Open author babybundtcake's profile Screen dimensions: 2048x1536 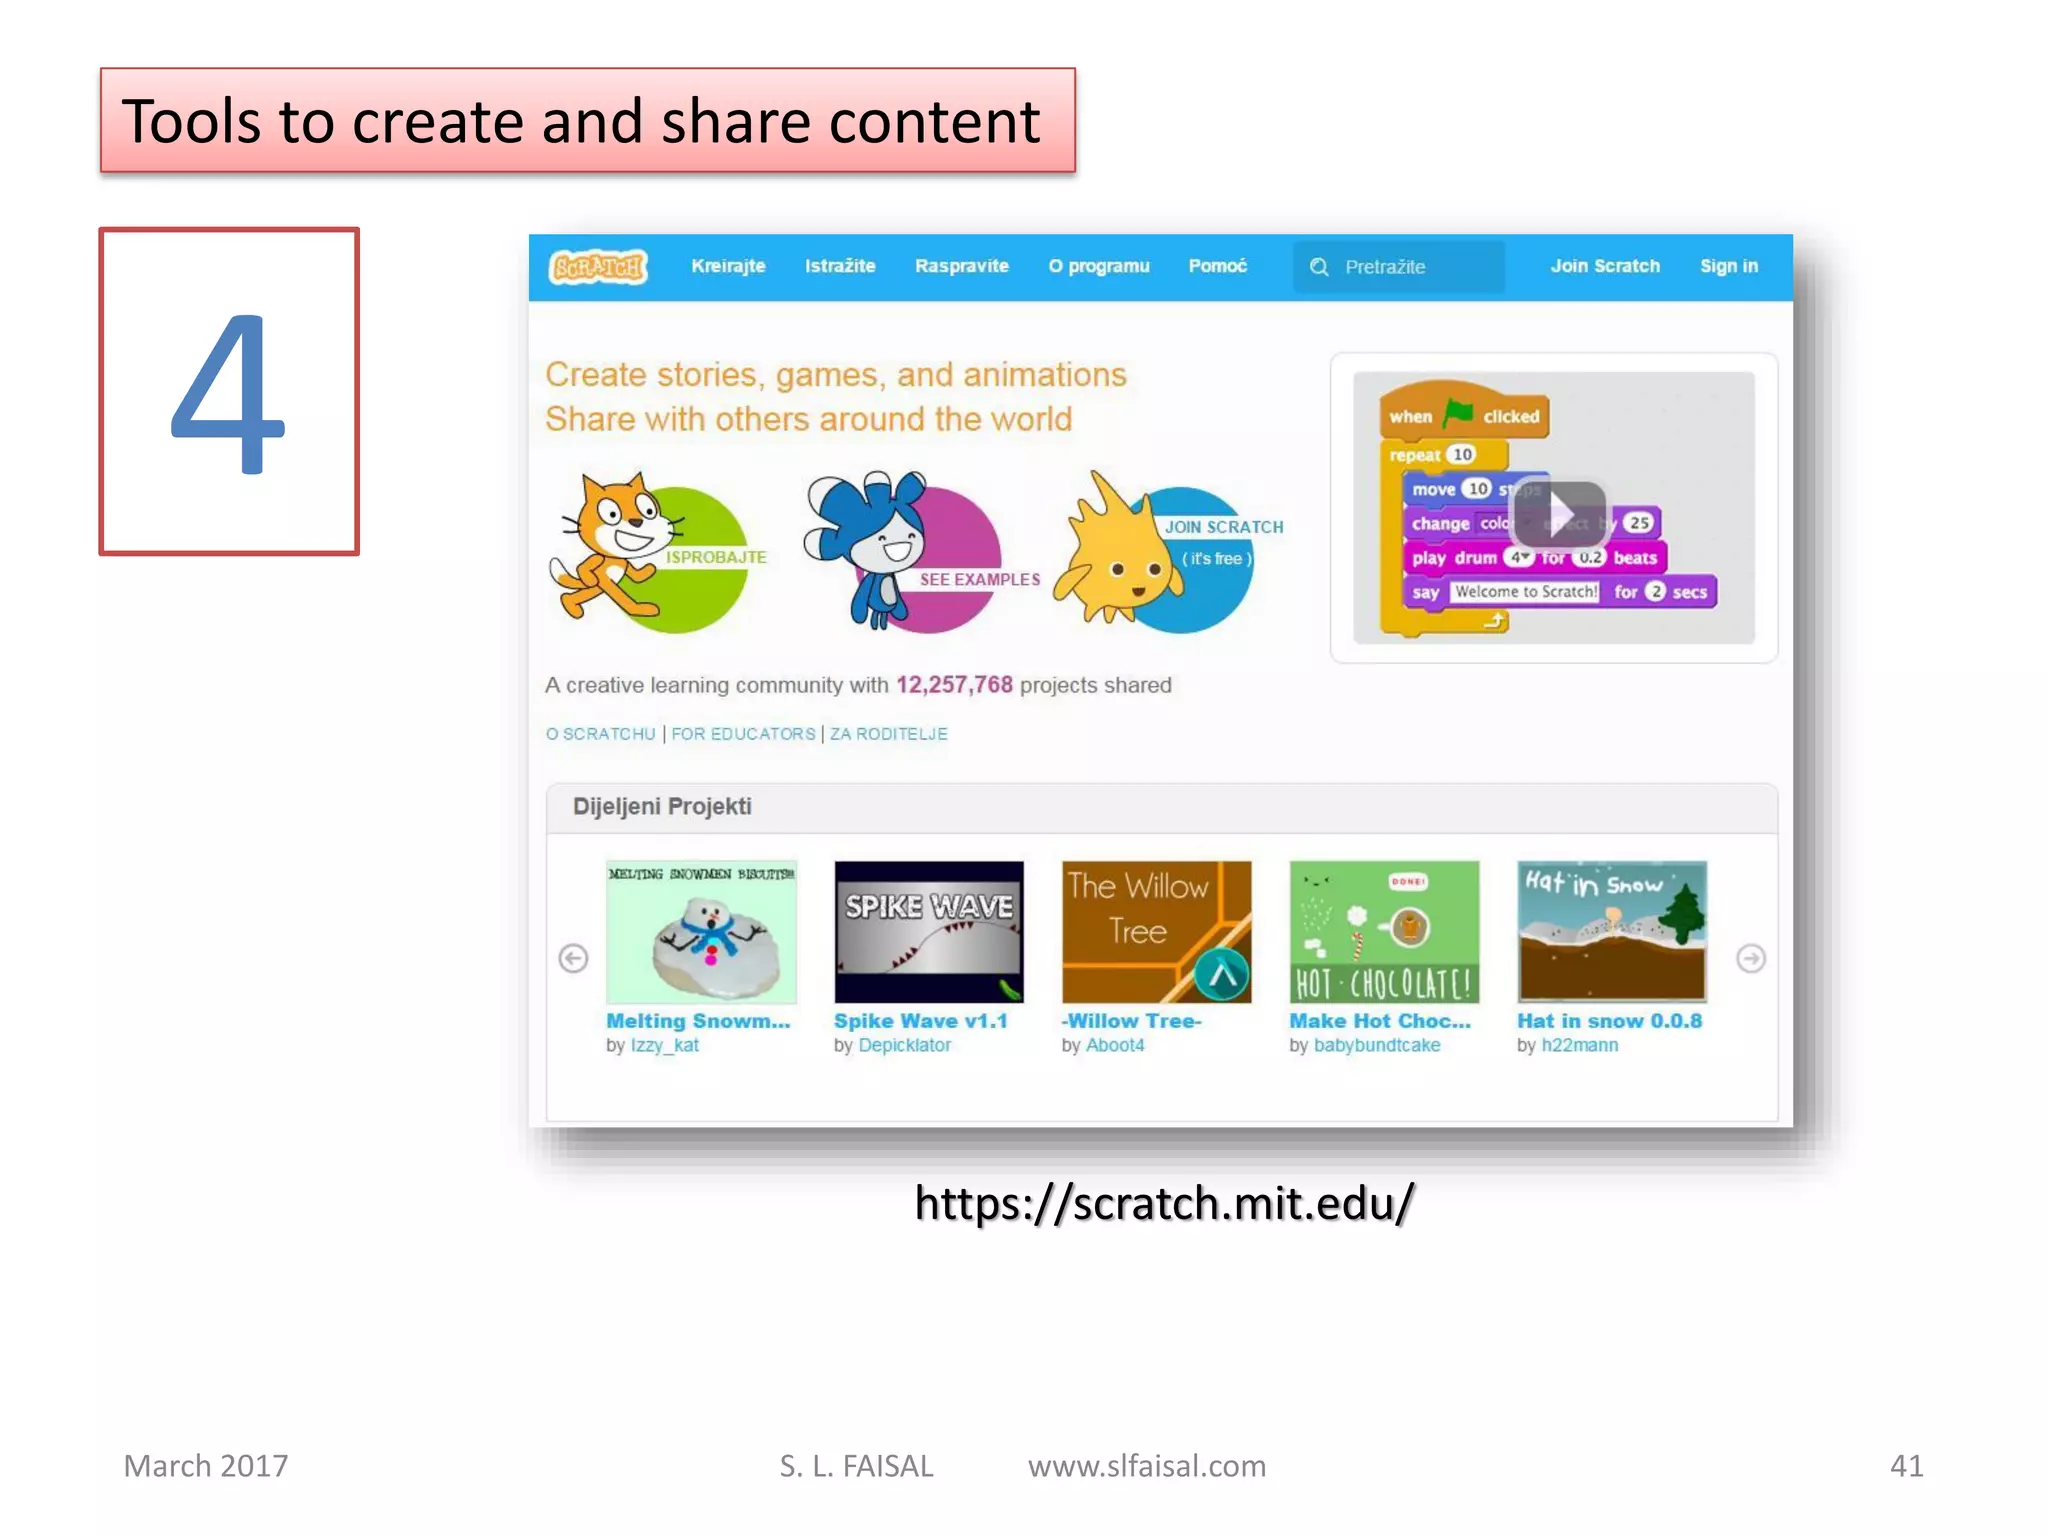click(1377, 1045)
